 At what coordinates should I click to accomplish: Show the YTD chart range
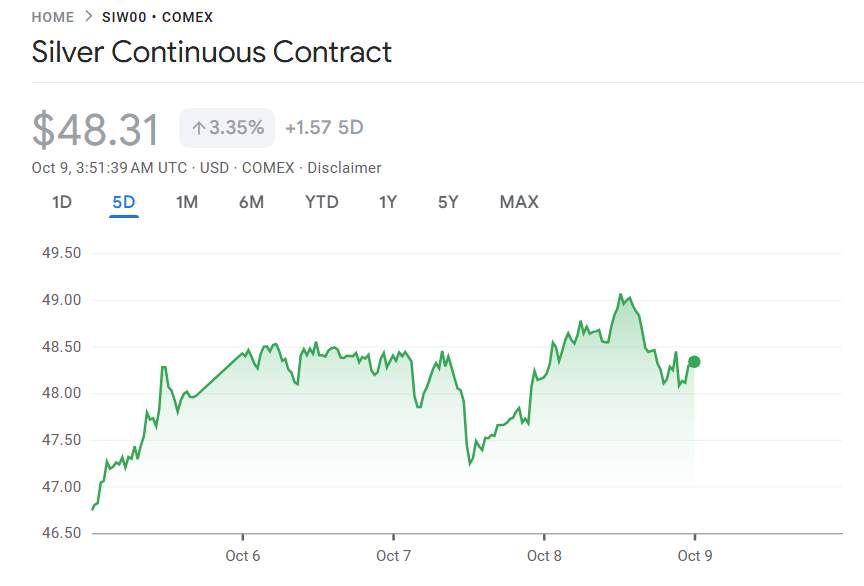[322, 202]
